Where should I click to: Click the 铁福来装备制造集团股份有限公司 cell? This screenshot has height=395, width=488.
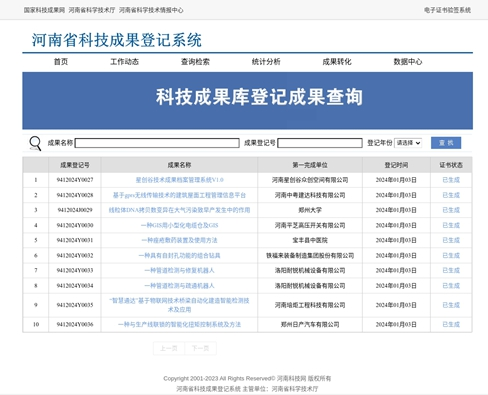310,256
